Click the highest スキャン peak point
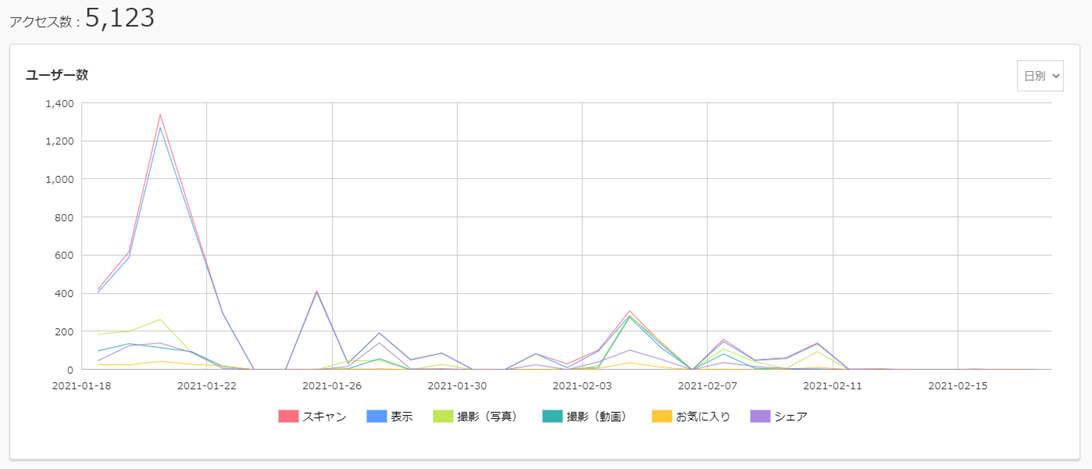 coord(160,114)
